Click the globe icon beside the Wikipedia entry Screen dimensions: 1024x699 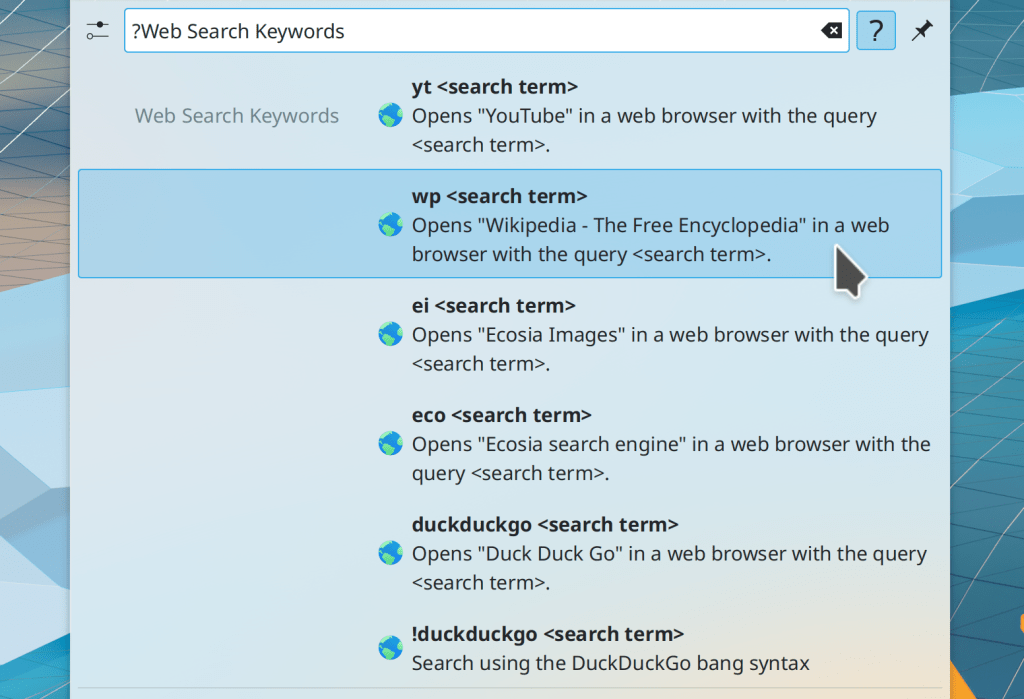pyautogui.click(x=390, y=225)
